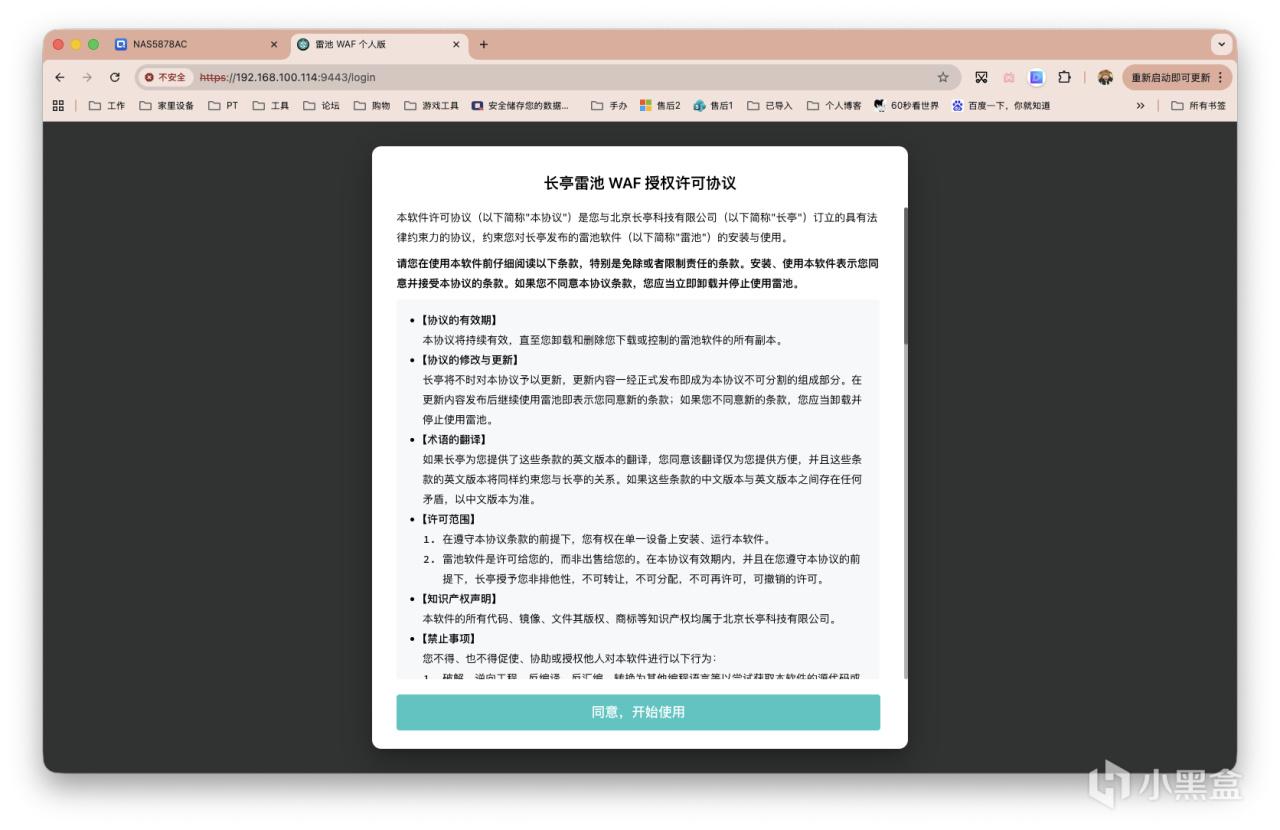Close the NAS5878AC tab
The image size is (1280, 830).
[x=274, y=44]
